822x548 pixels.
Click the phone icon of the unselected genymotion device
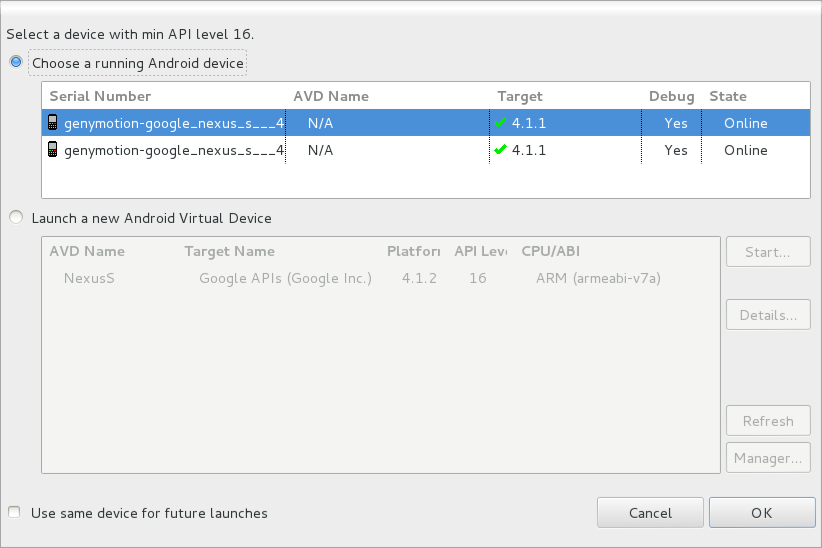tap(52, 149)
